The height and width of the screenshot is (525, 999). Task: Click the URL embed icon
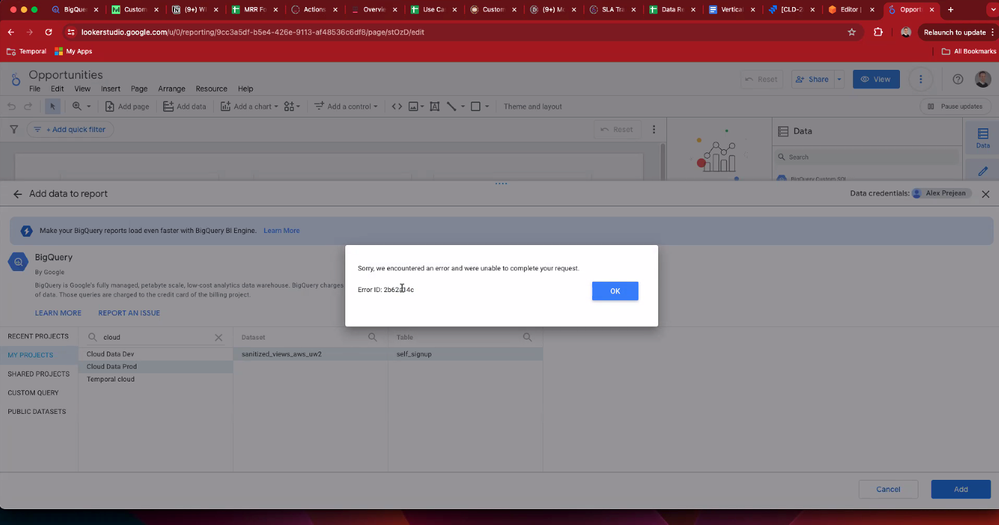[397, 106]
